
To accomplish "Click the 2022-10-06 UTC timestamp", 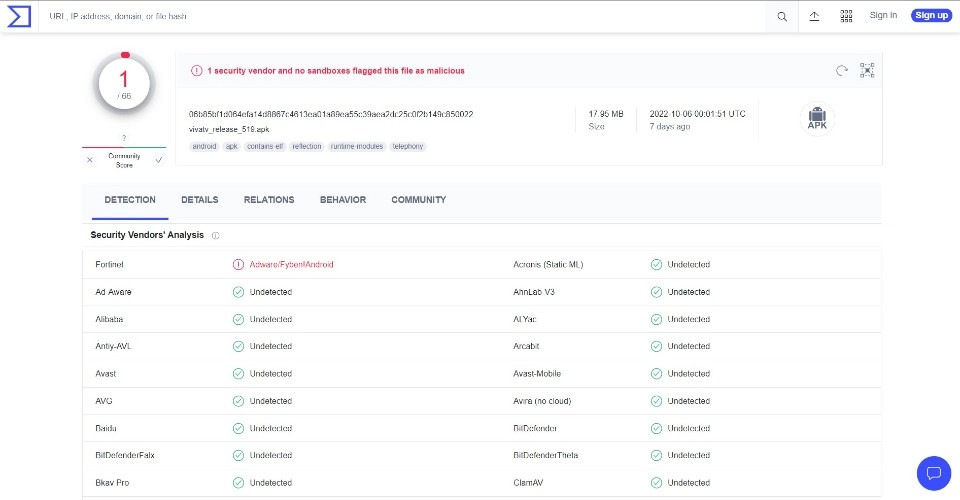I will pos(697,114).
